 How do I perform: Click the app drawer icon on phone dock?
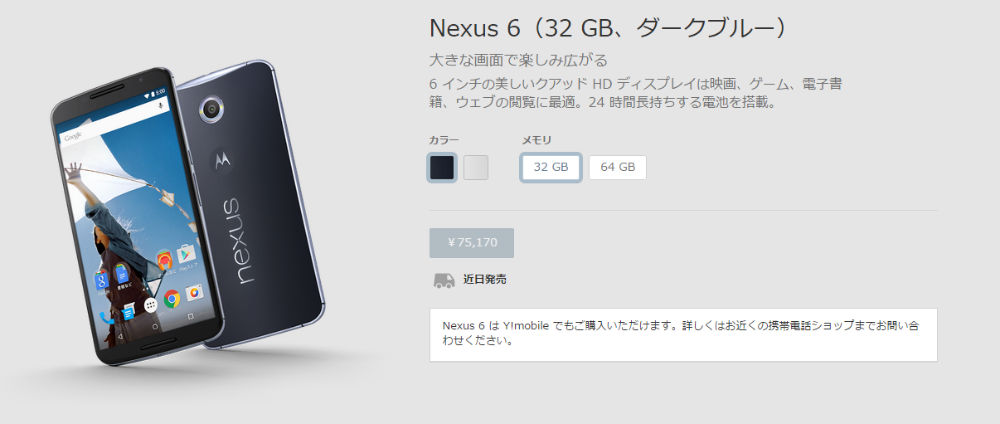151,305
